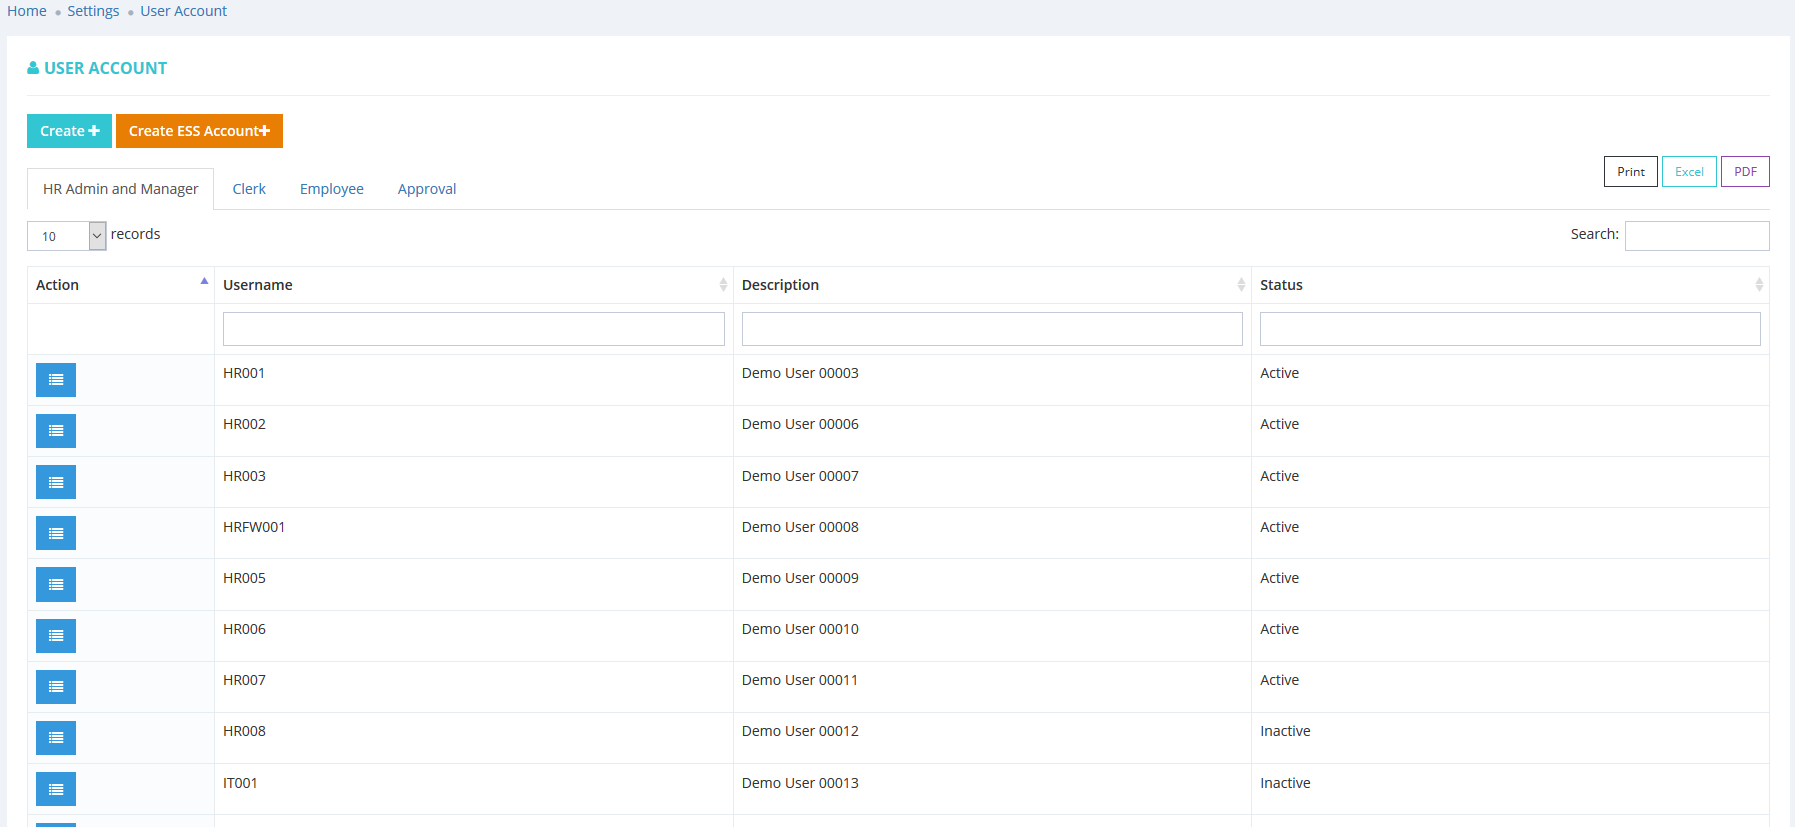Open action menu icon for HR001 row
Screen dimensions: 1795x828
[x=56, y=380]
